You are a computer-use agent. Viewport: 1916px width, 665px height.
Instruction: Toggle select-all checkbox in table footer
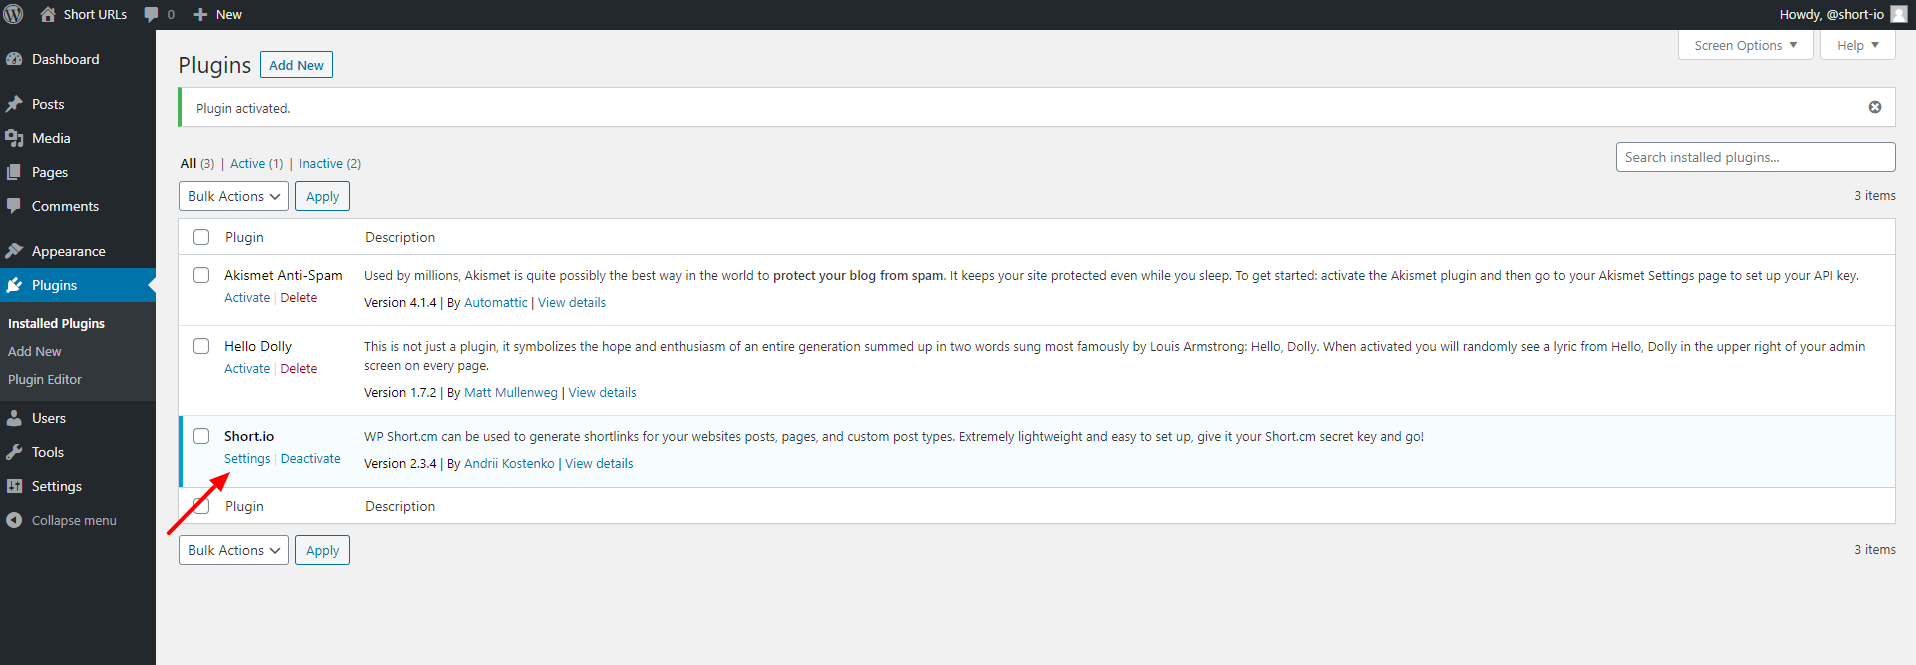click(x=201, y=506)
